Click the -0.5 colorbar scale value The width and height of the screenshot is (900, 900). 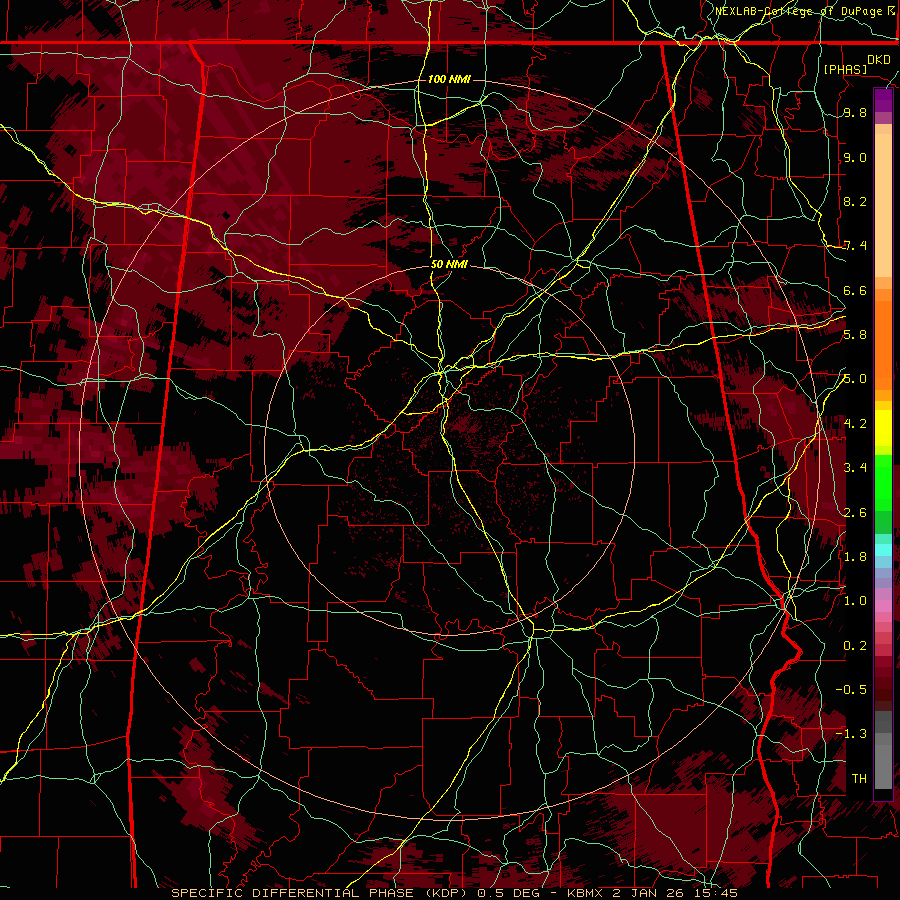tap(851, 689)
